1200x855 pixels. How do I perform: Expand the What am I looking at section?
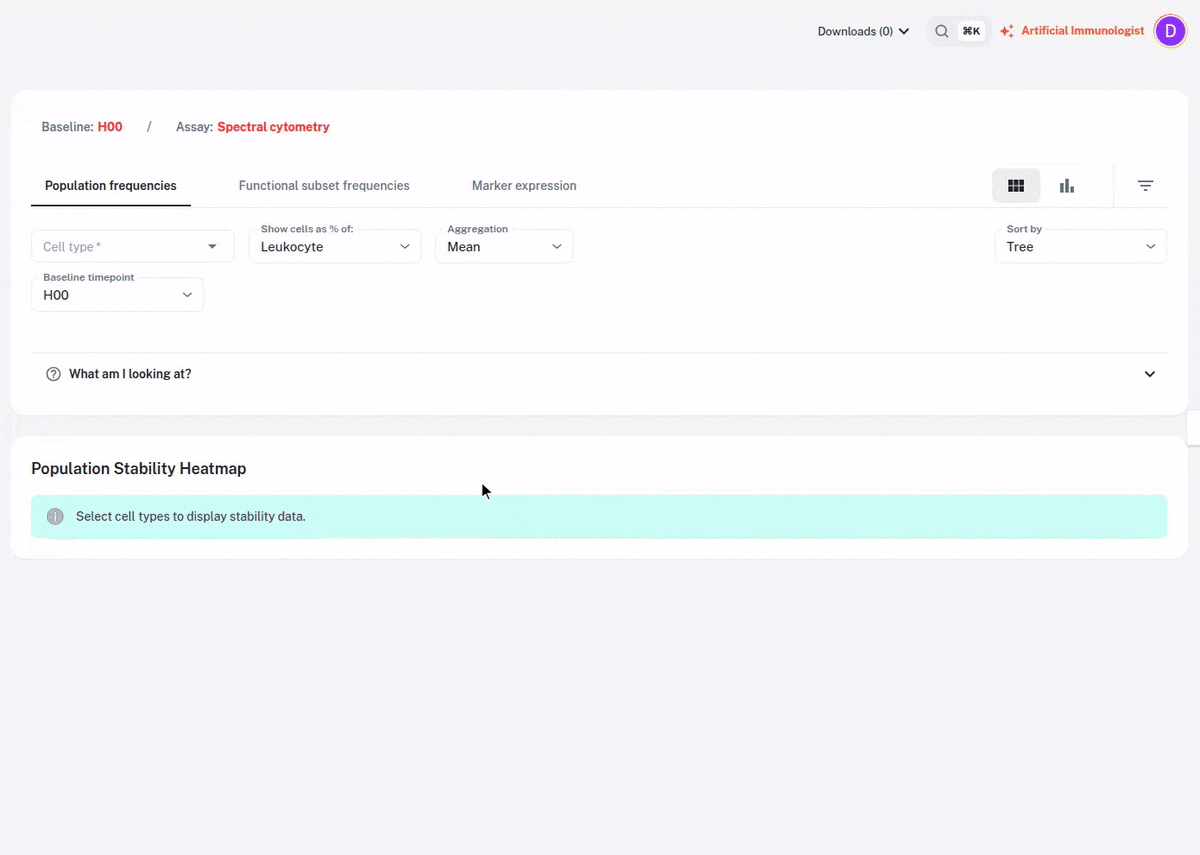coord(599,374)
